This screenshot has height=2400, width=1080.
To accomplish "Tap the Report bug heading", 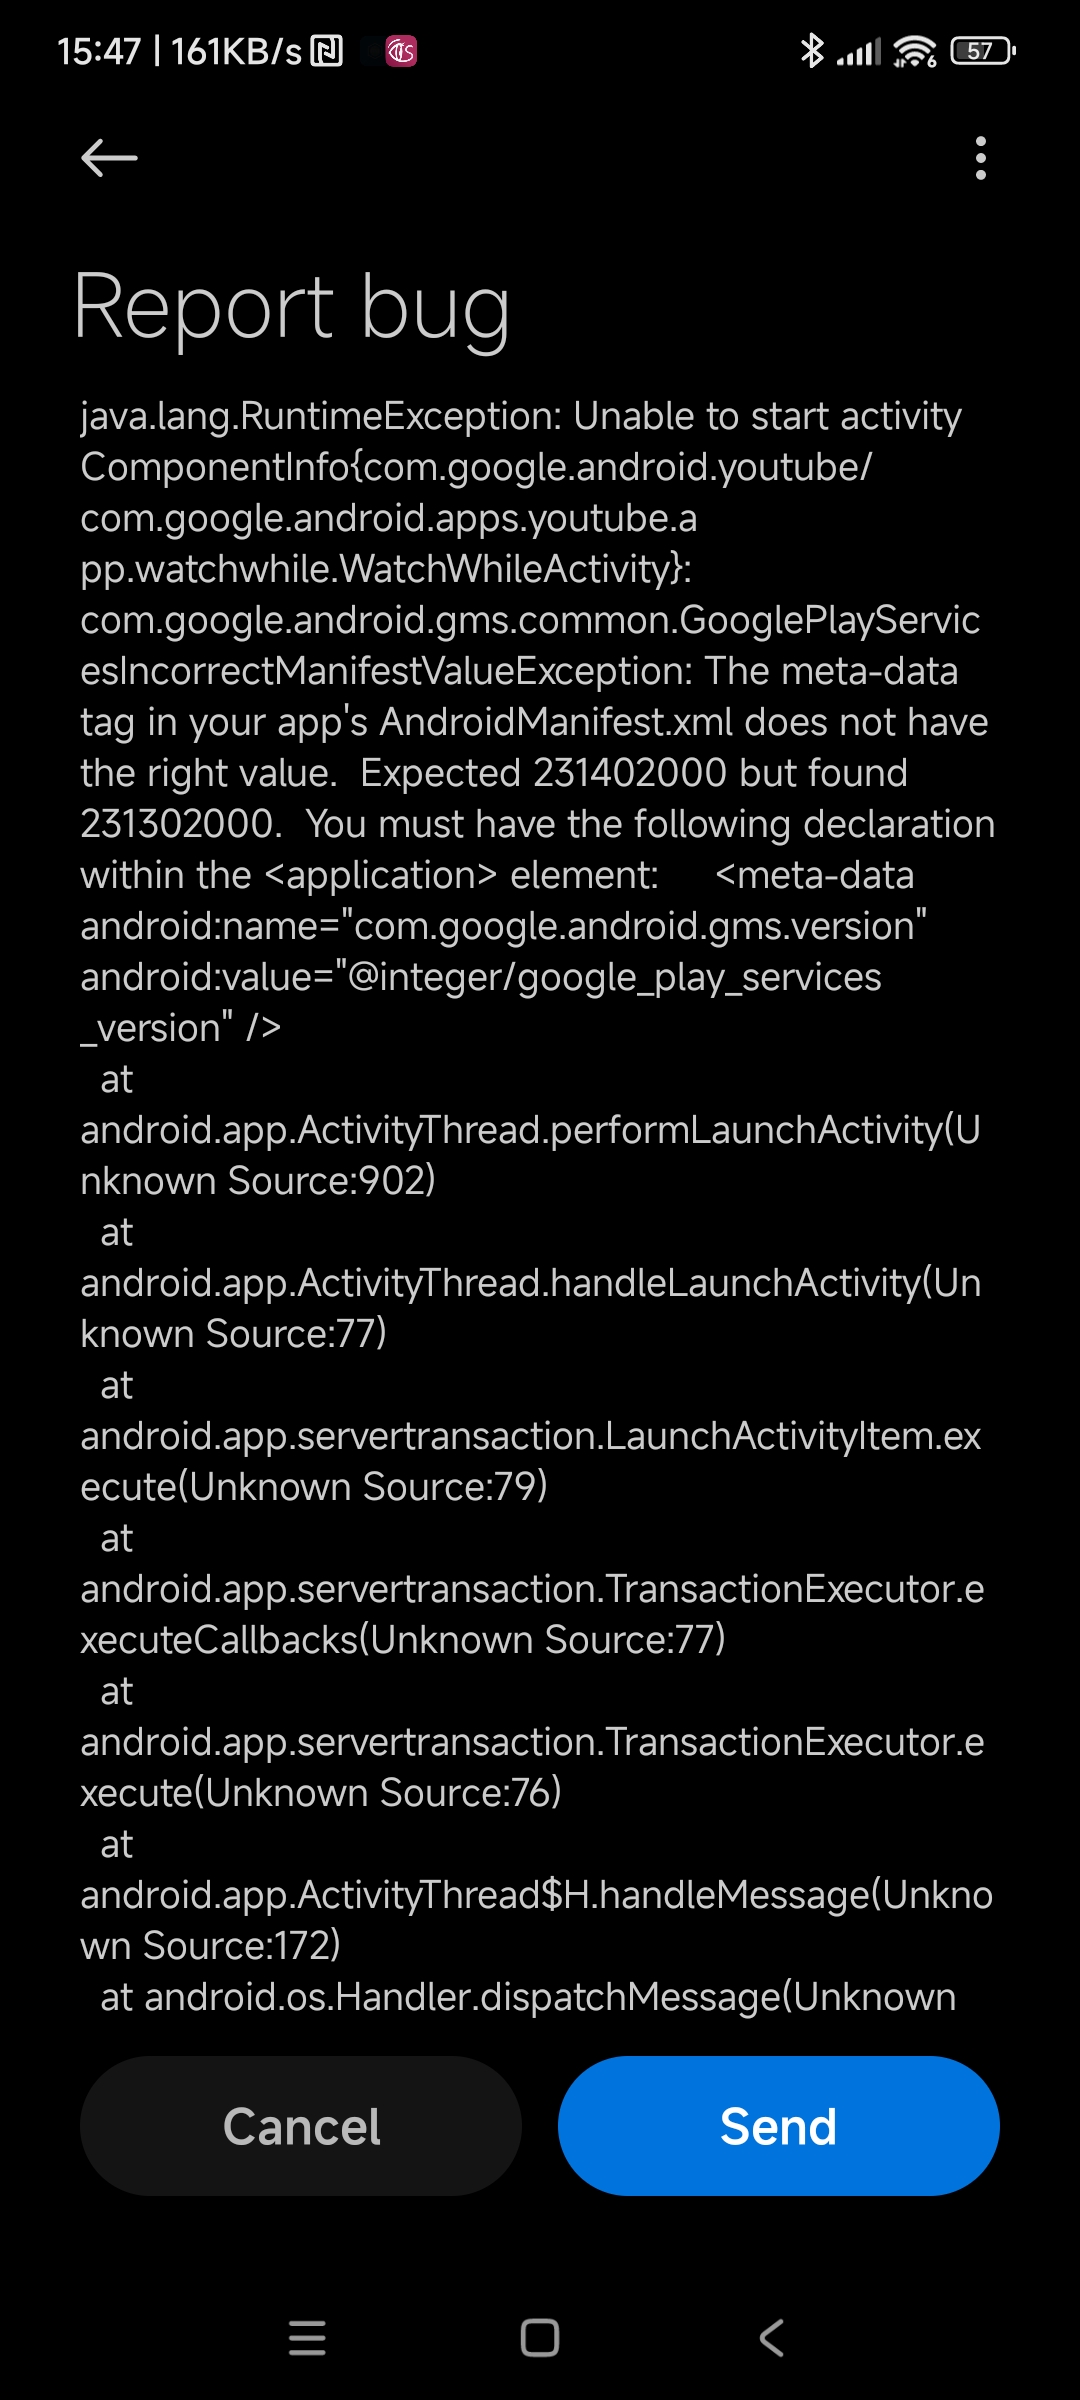I will click(x=292, y=307).
